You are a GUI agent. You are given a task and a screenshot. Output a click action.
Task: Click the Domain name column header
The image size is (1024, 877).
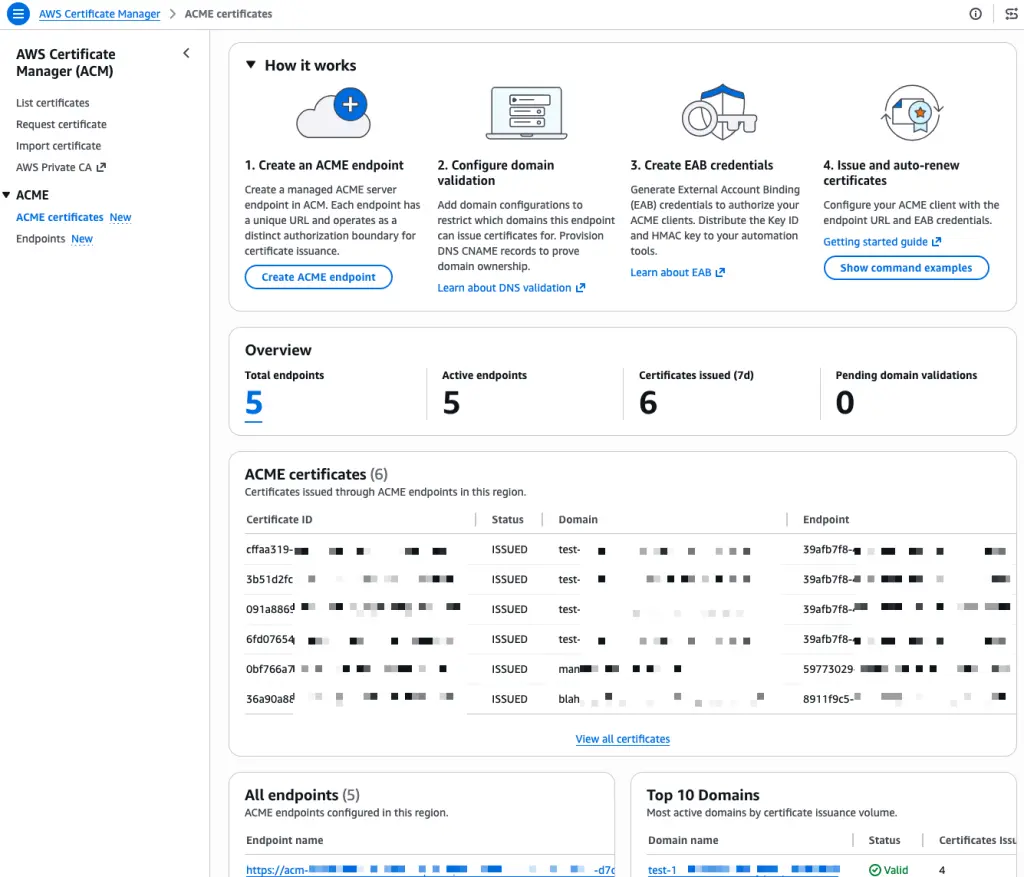[682, 840]
